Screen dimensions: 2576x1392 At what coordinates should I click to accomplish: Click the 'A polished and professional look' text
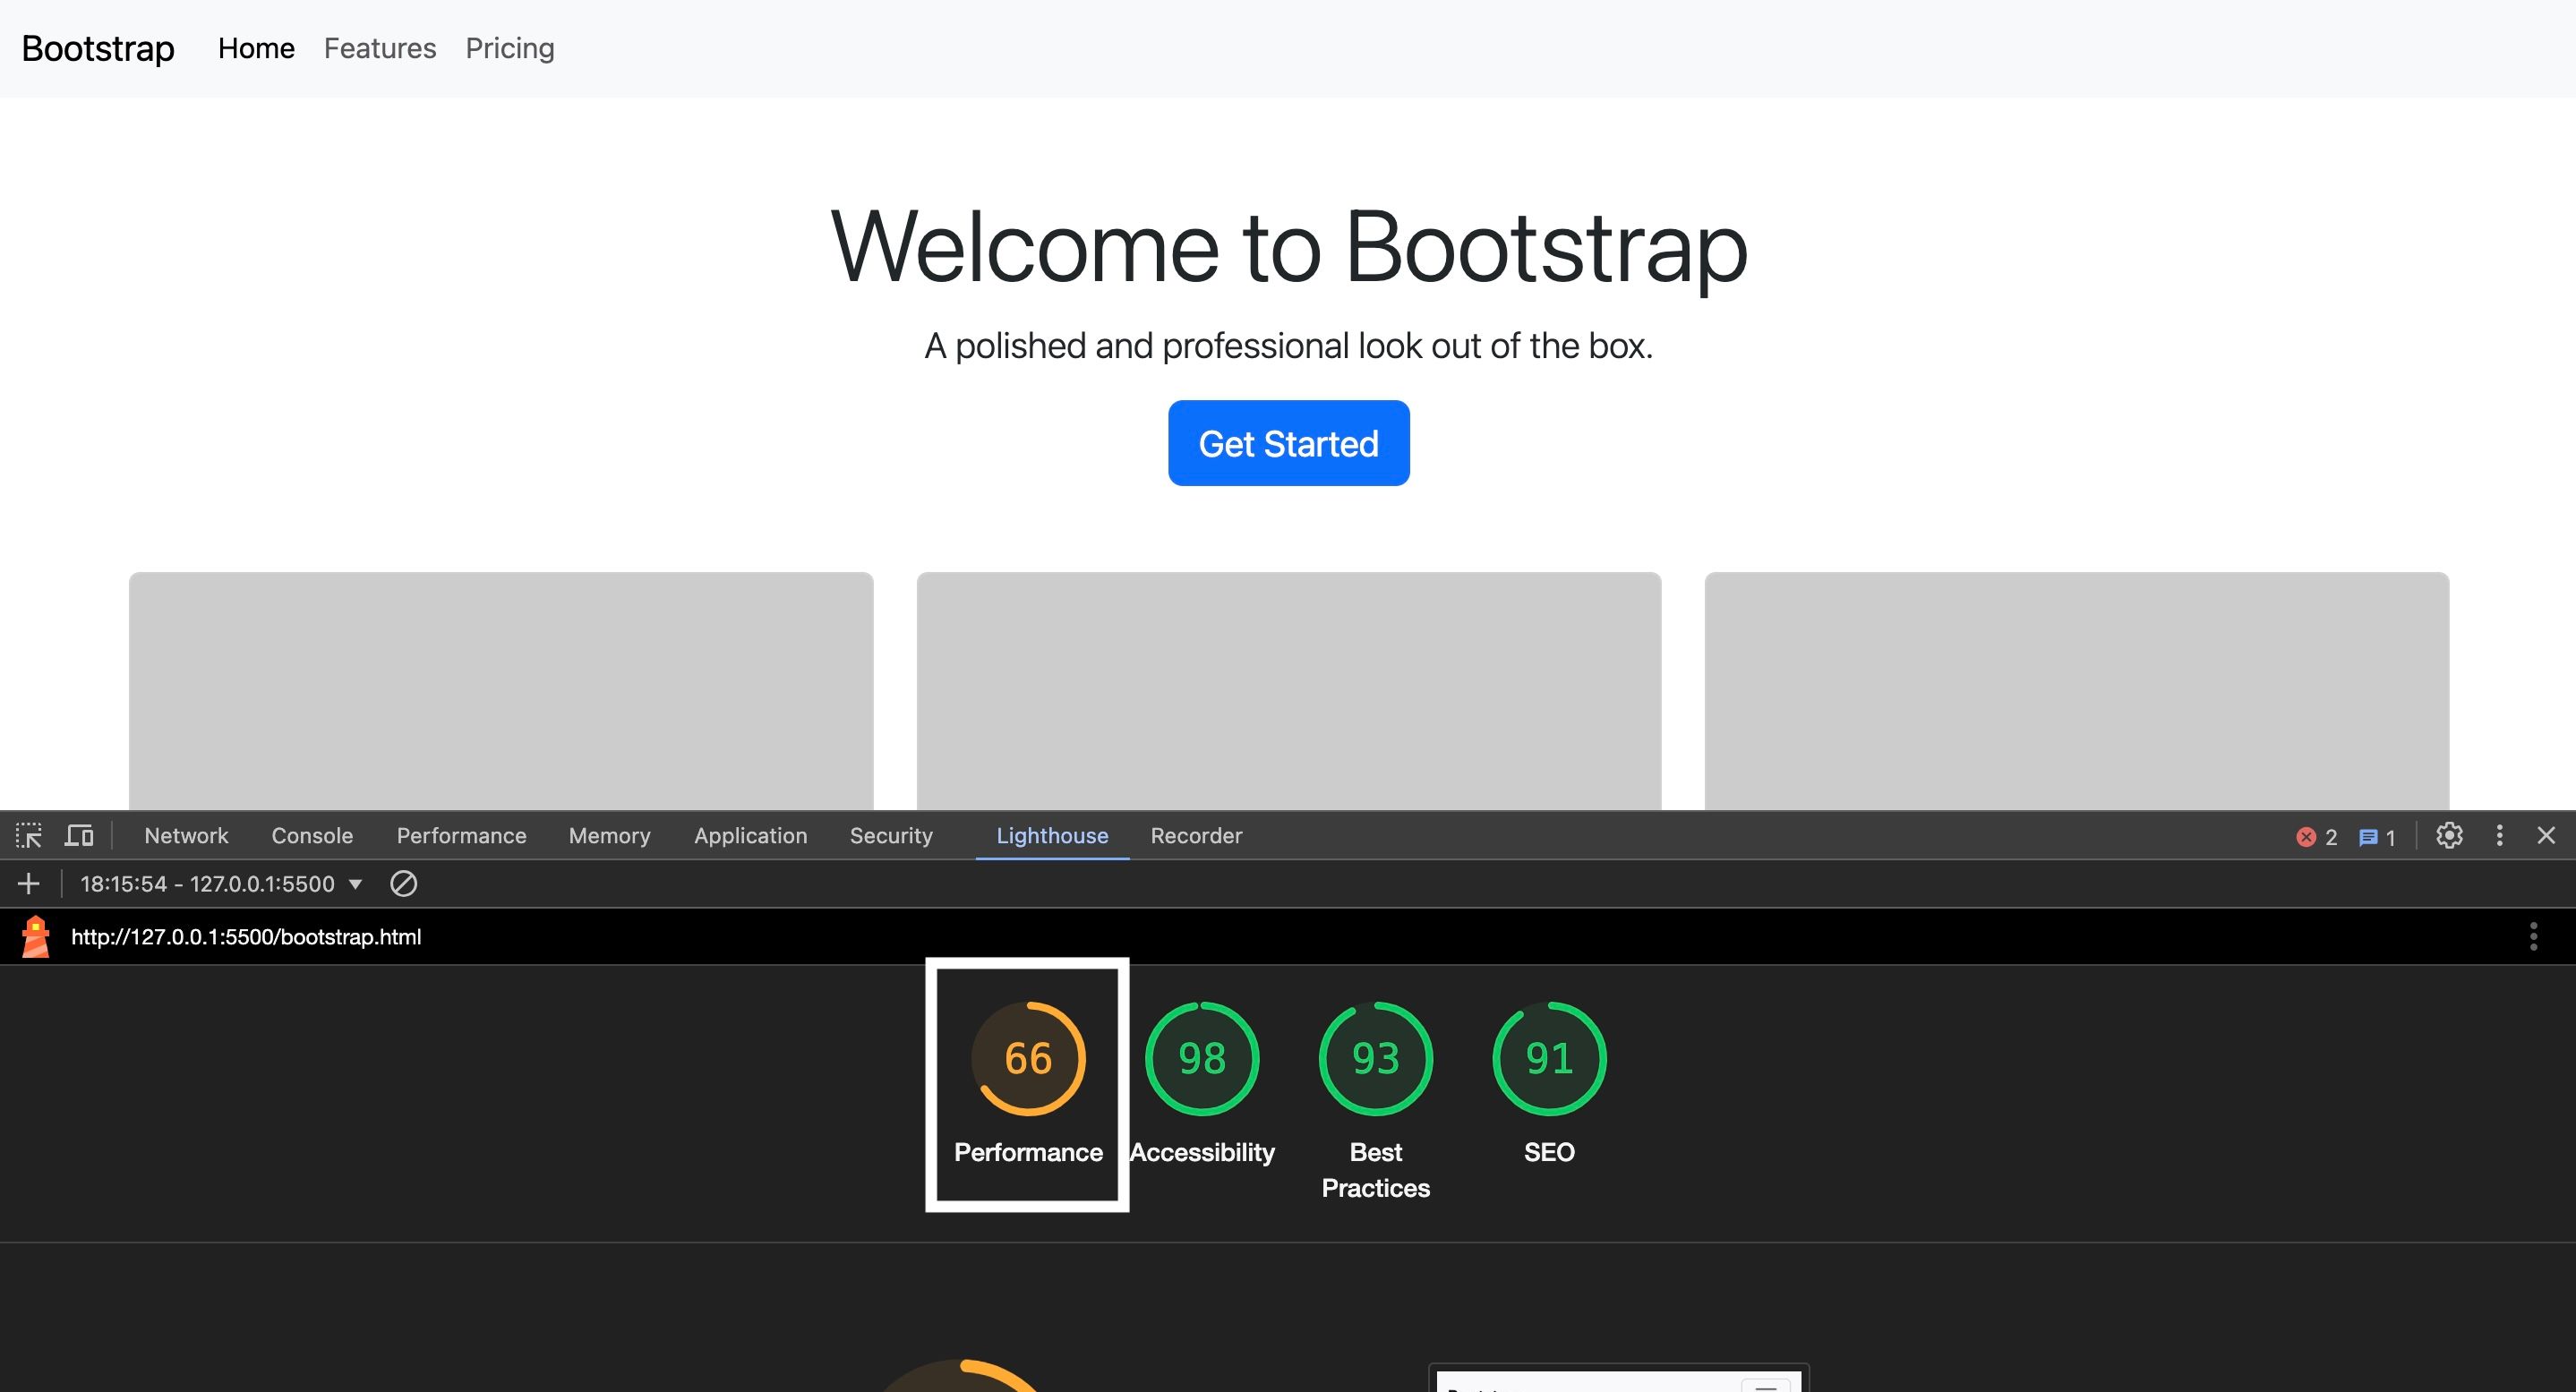(1288, 346)
